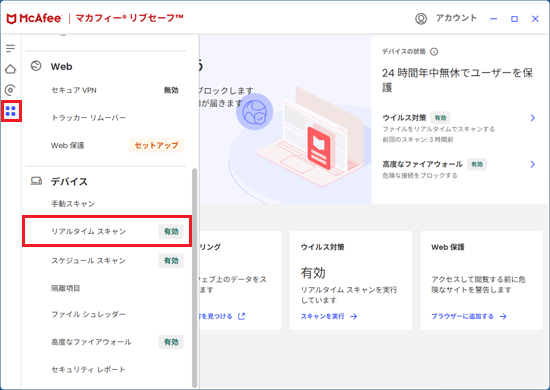
Task: Open ファイル シュレッダー
Action: (x=88, y=314)
